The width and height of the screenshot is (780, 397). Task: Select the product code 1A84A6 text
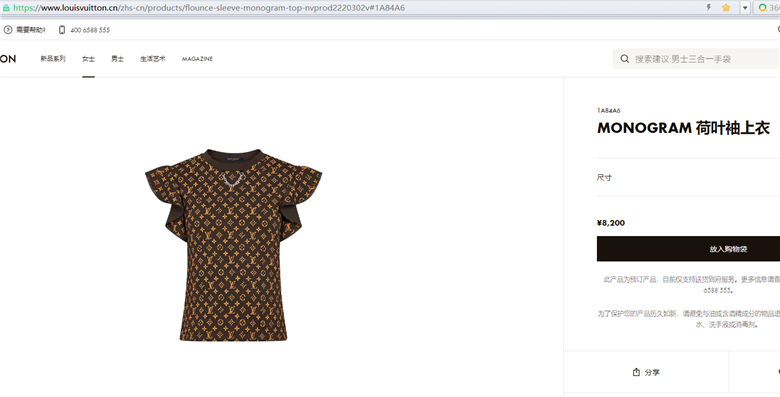[x=608, y=110]
